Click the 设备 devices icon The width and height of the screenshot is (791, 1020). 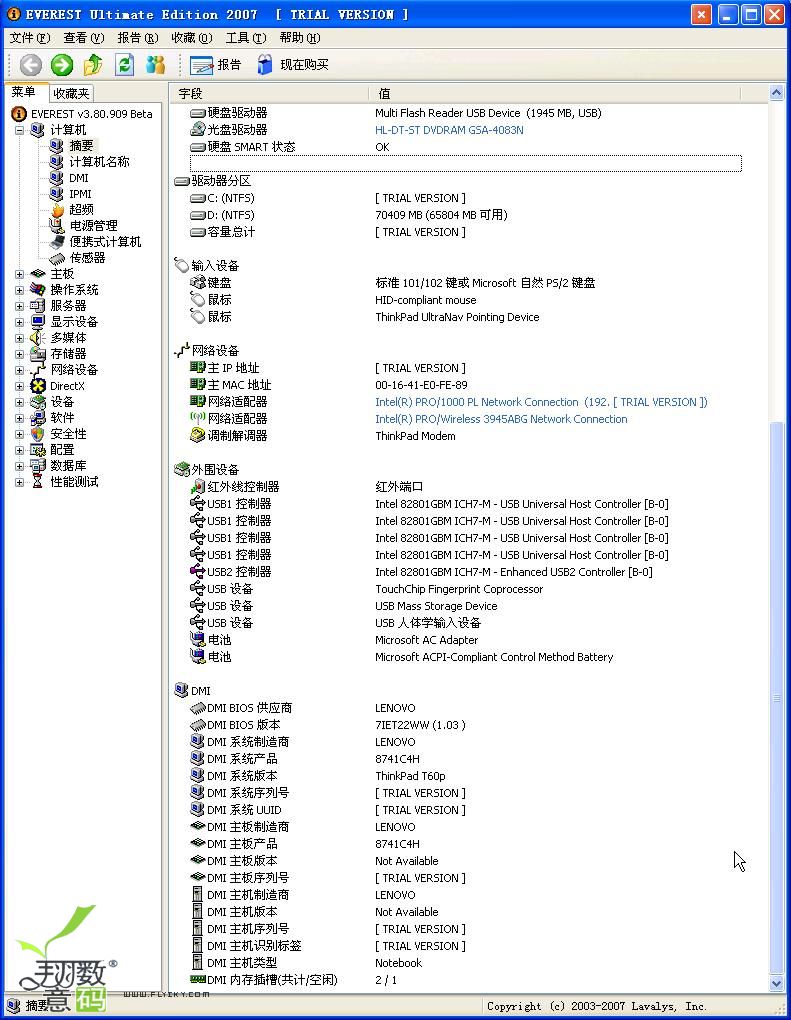pyautogui.click(x=38, y=402)
